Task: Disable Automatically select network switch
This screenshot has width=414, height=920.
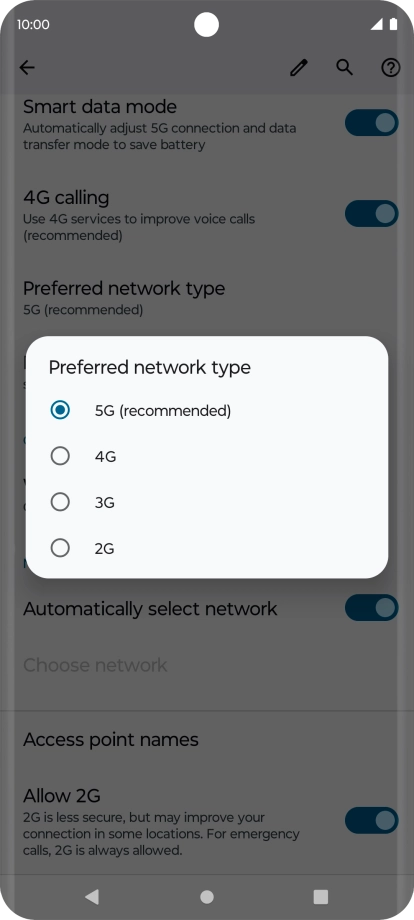Action: pyautogui.click(x=372, y=607)
